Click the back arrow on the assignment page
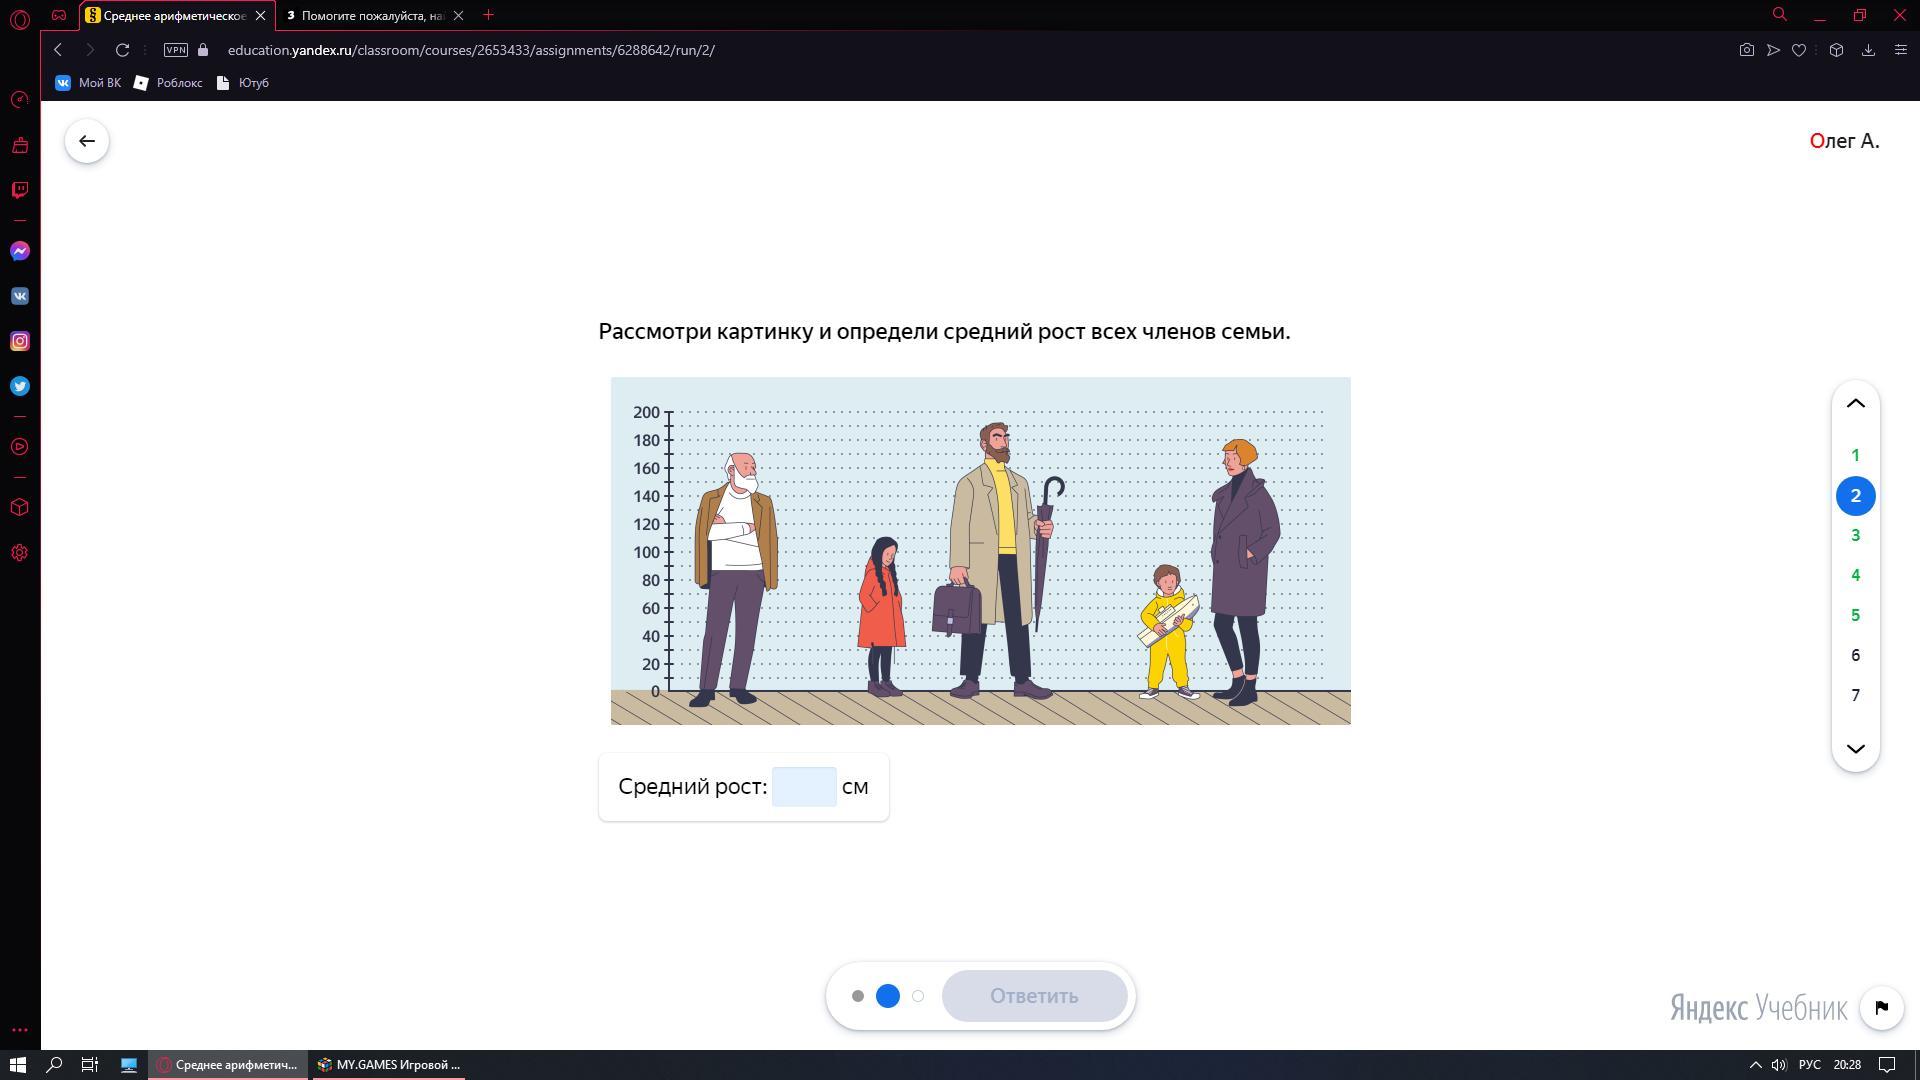 click(x=87, y=141)
